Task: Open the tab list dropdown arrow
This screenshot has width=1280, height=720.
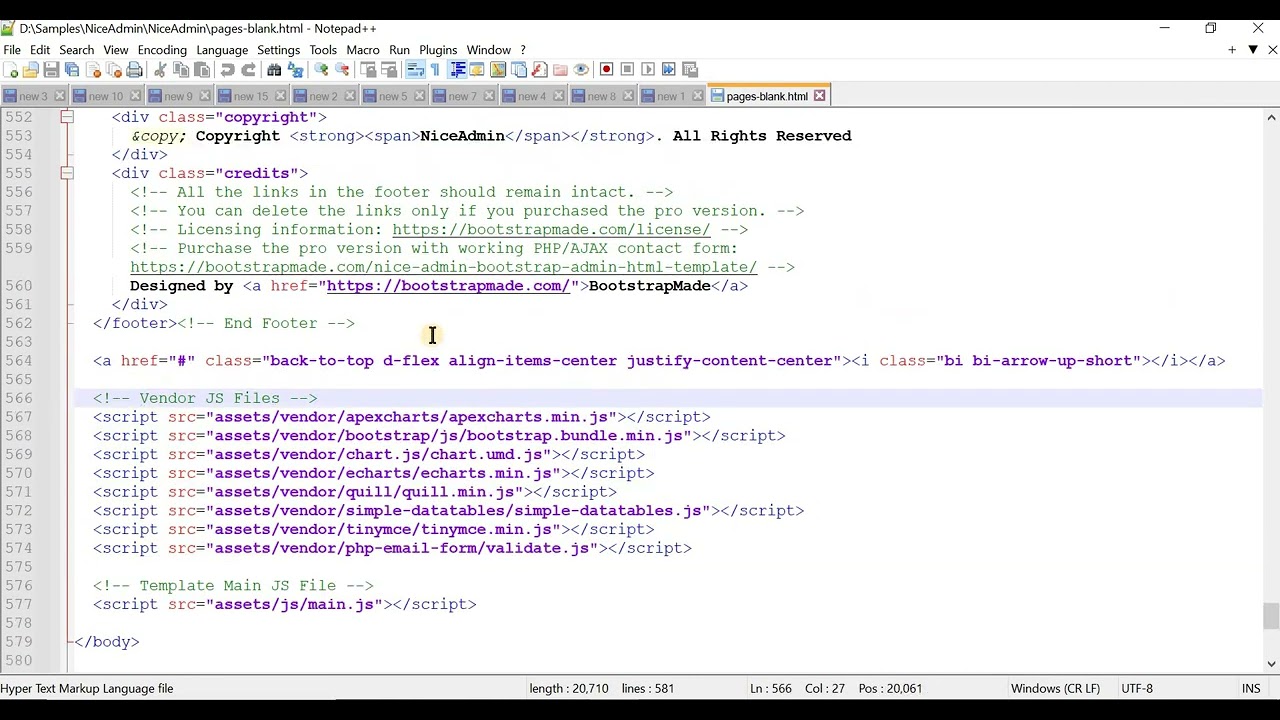Action: [x=1252, y=50]
